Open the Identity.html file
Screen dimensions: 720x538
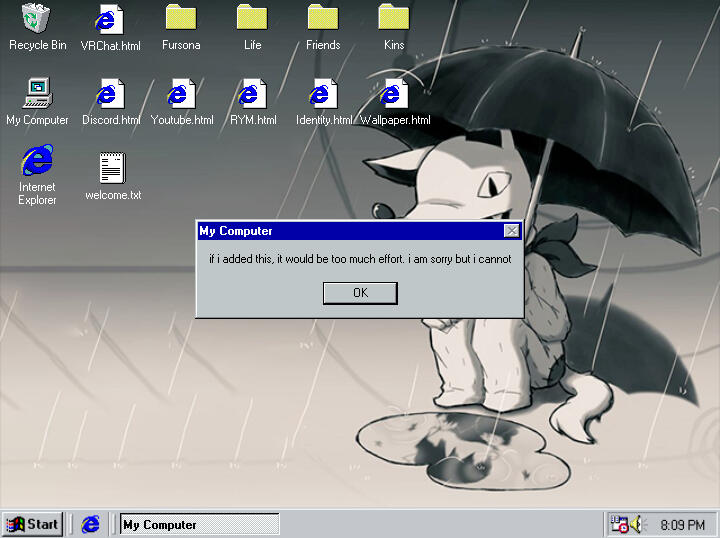tap(323, 94)
